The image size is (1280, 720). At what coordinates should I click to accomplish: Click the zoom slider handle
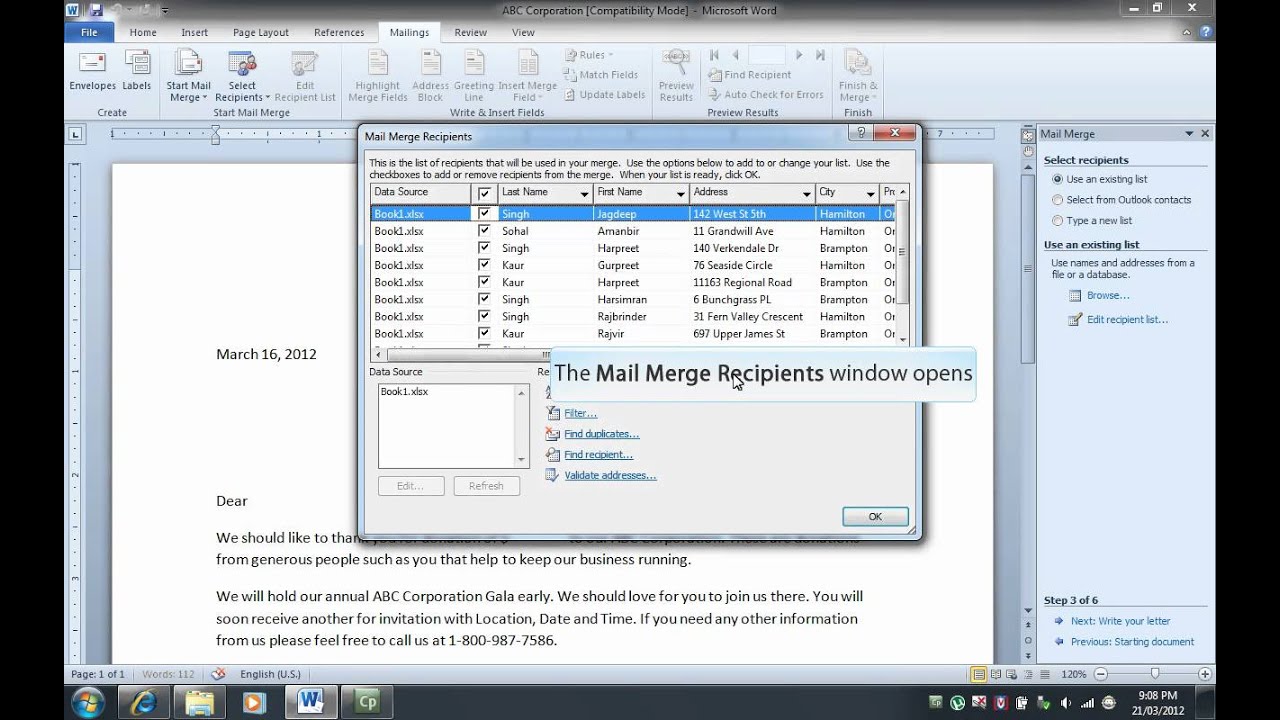click(1155, 674)
